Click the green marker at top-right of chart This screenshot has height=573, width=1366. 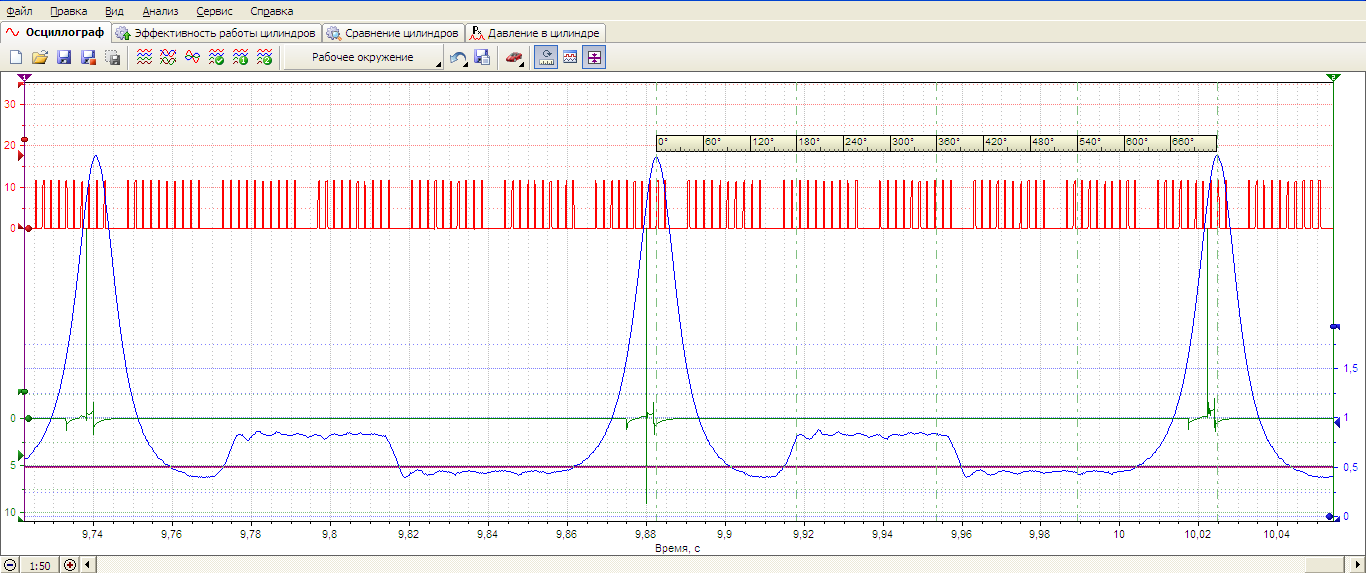tap(1332, 77)
